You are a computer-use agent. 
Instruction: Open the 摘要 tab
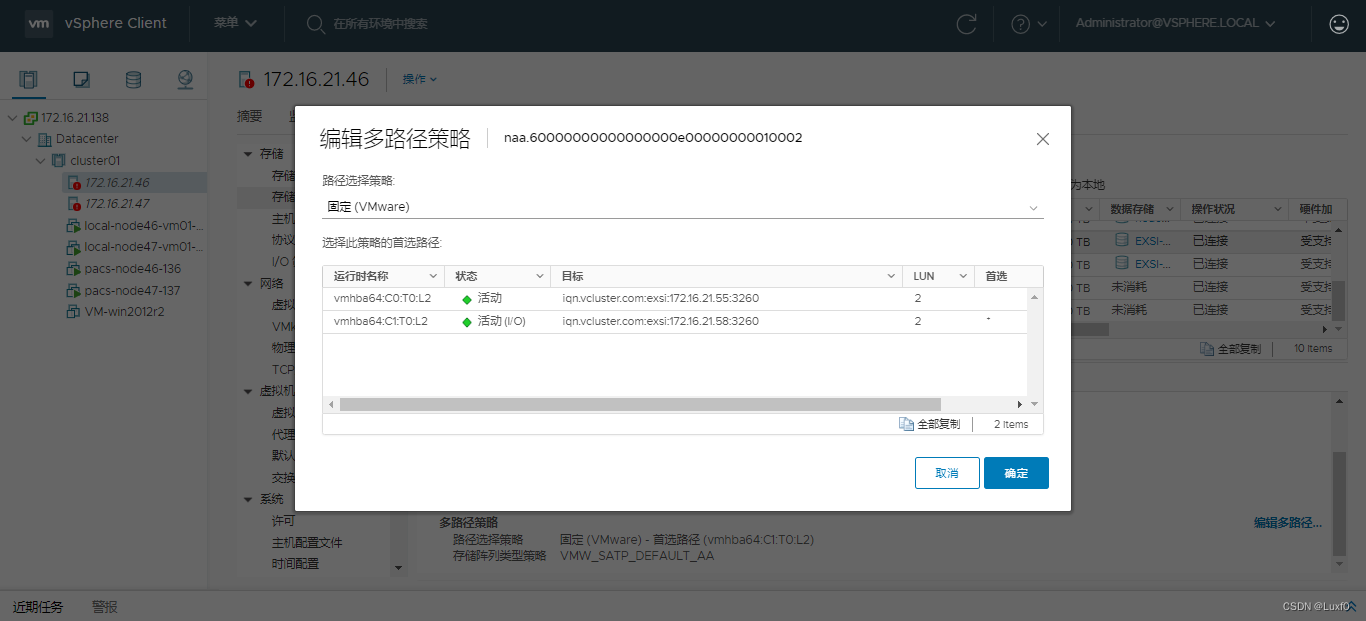coord(250,116)
